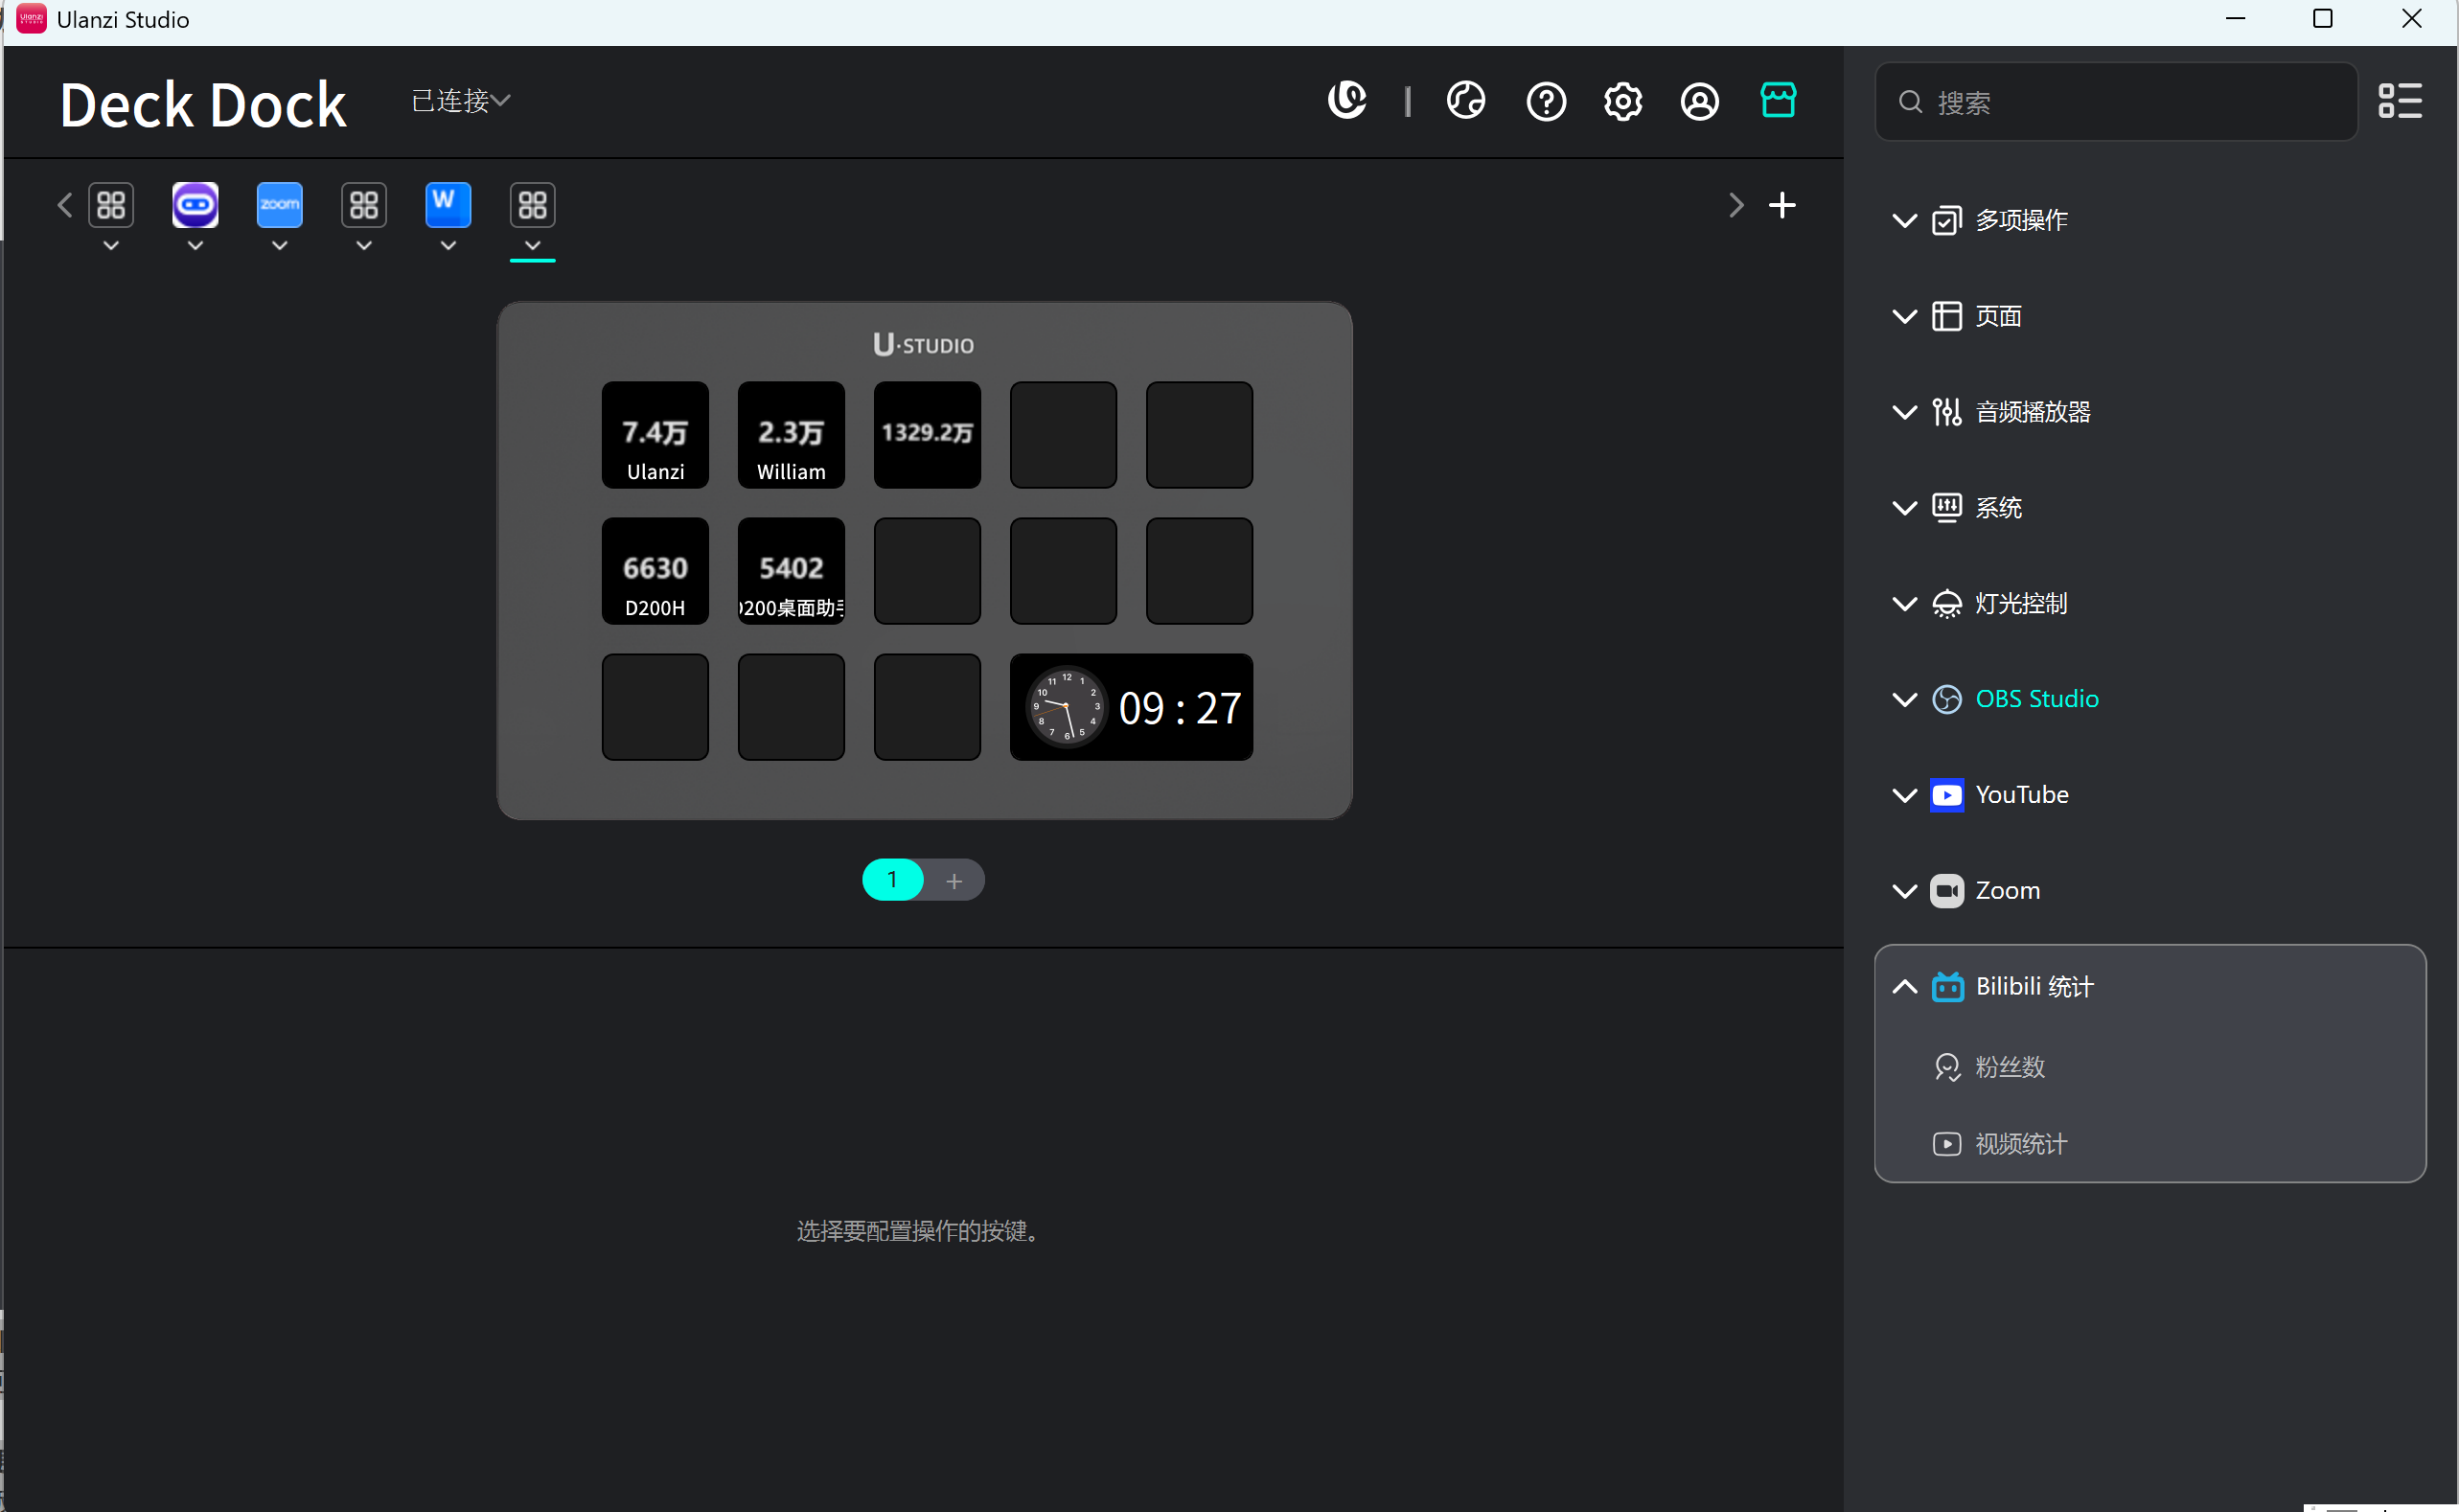2459x1512 pixels.
Task: Toggle the list view icon beside search
Action: coord(2399,101)
